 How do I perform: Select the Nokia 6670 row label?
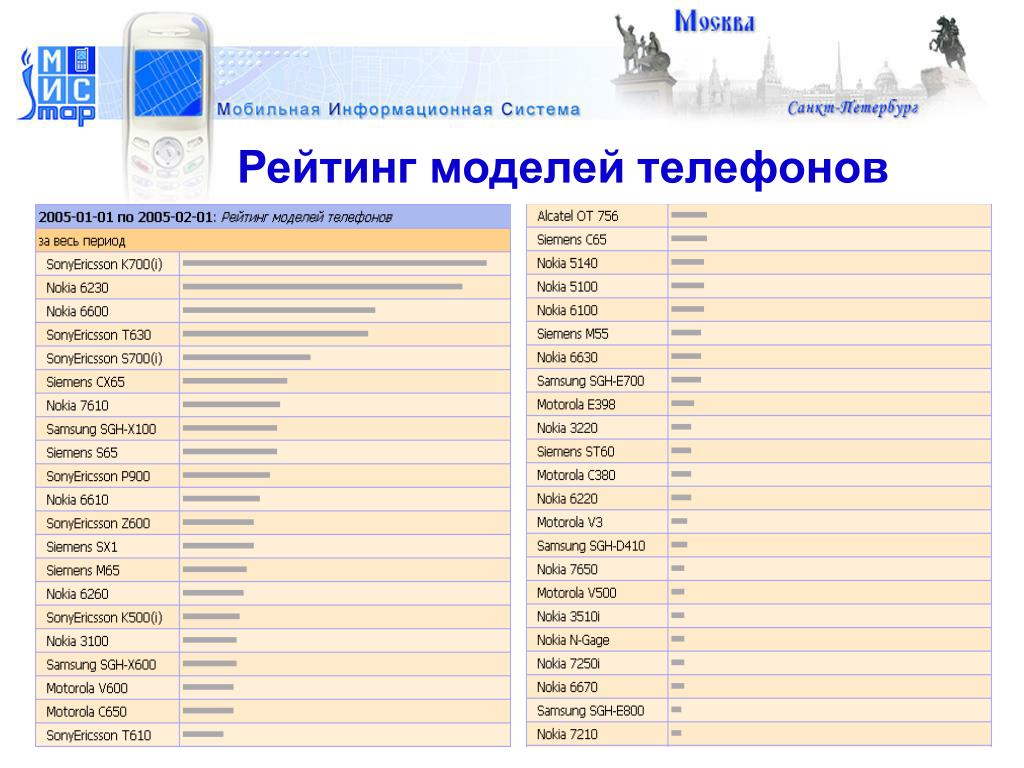(567, 687)
